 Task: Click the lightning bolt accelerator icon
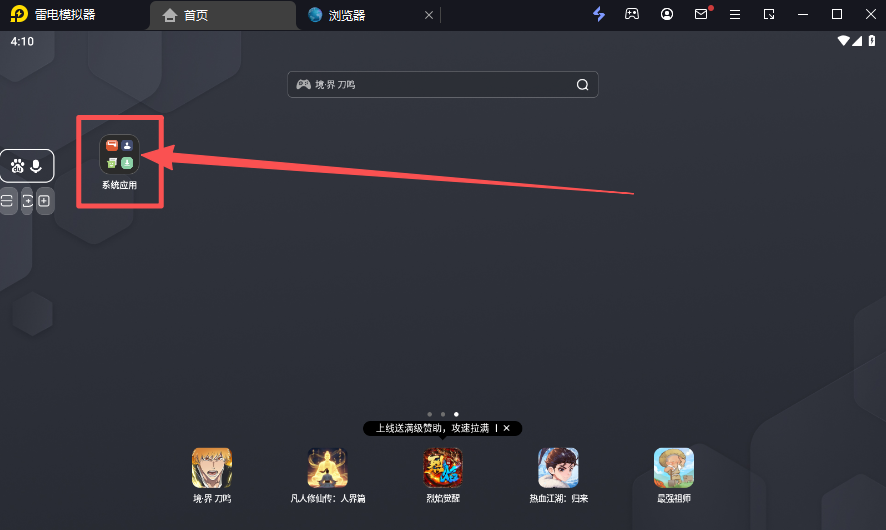(599, 14)
